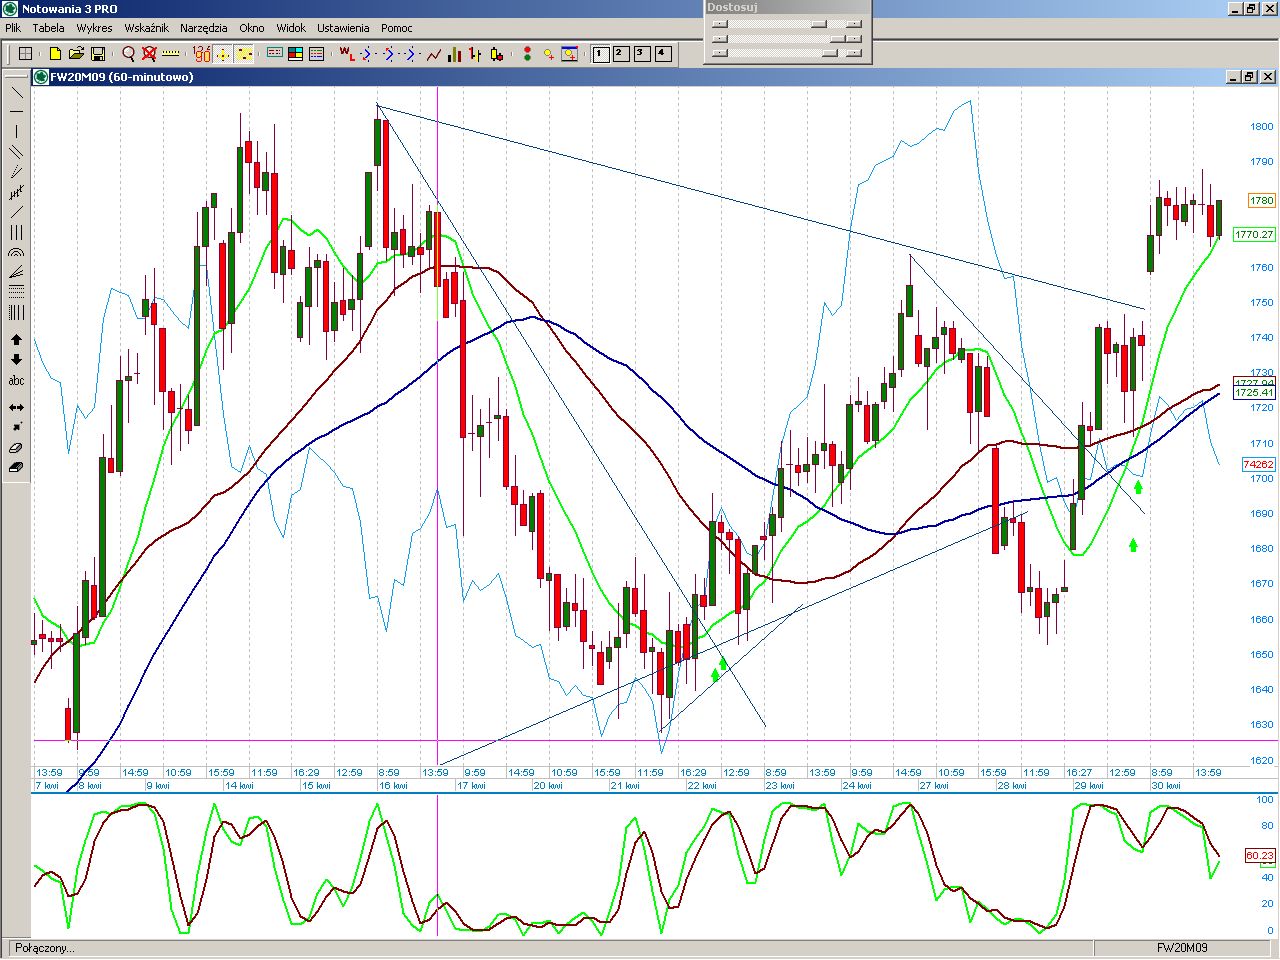Image resolution: width=1280 pixels, height=960 pixels.
Task: Open the Wskaźnik menu
Action: (x=146, y=28)
